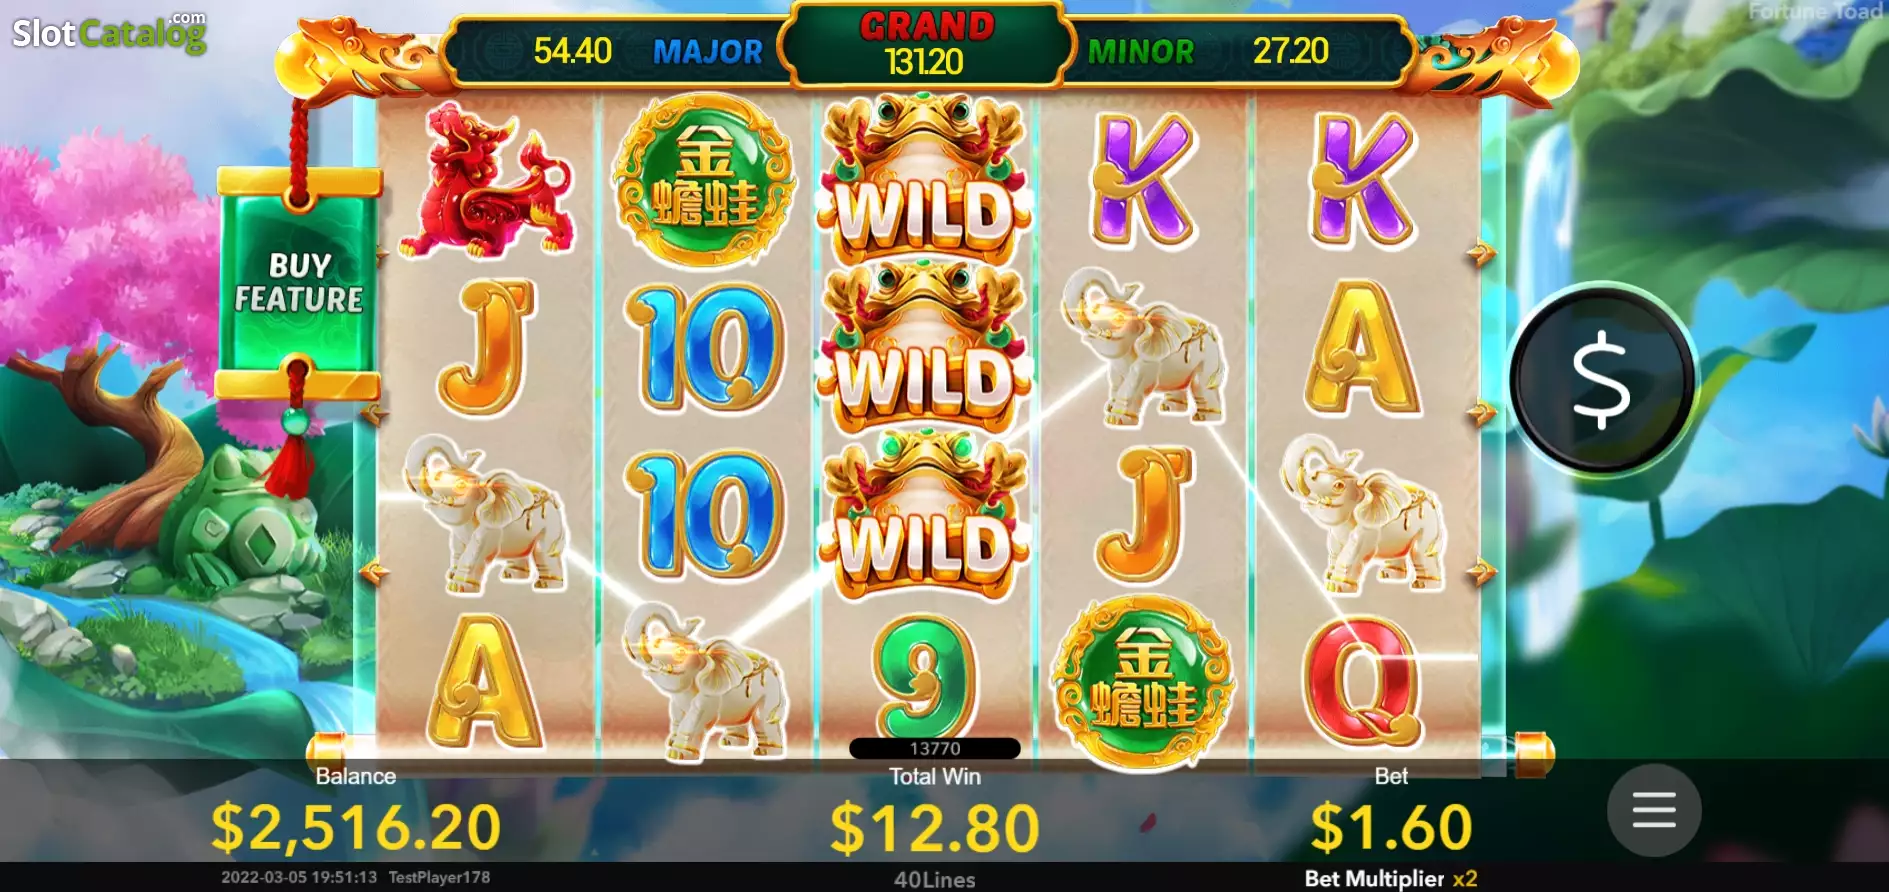The image size is (1889, 892).
Task: Click the green 9 symbol
Action: 923,678
